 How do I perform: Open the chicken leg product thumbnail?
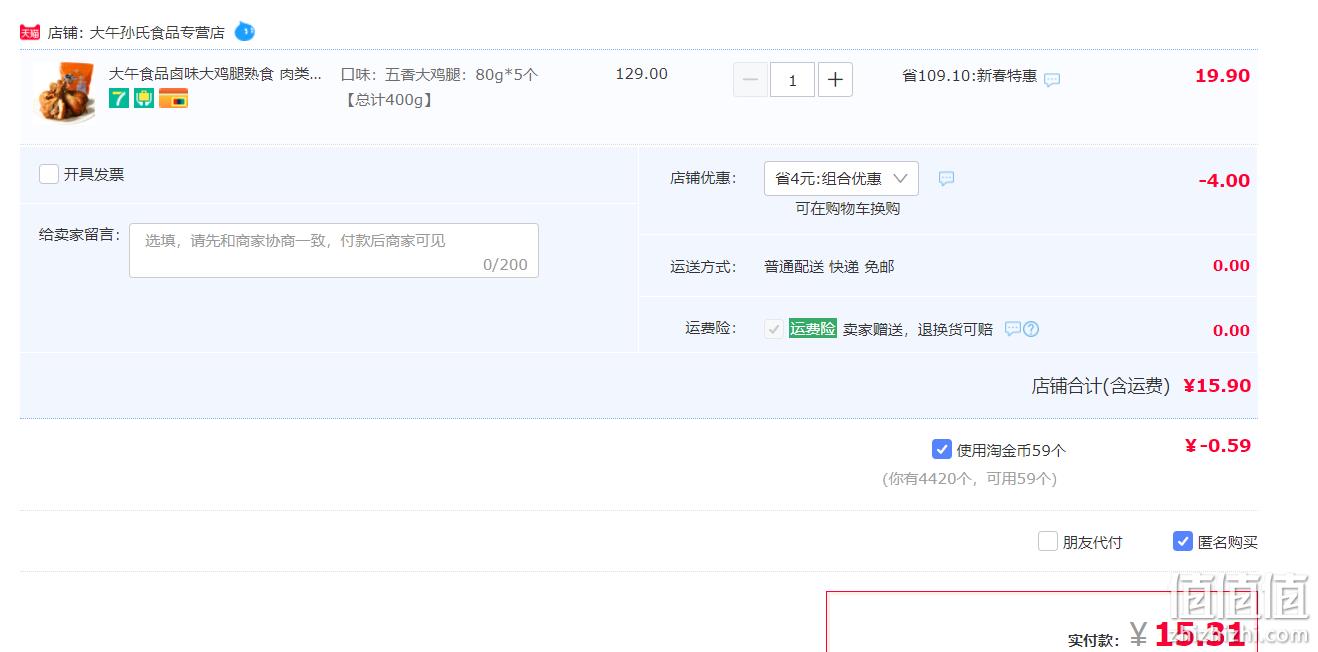click(x=65, y=92)
